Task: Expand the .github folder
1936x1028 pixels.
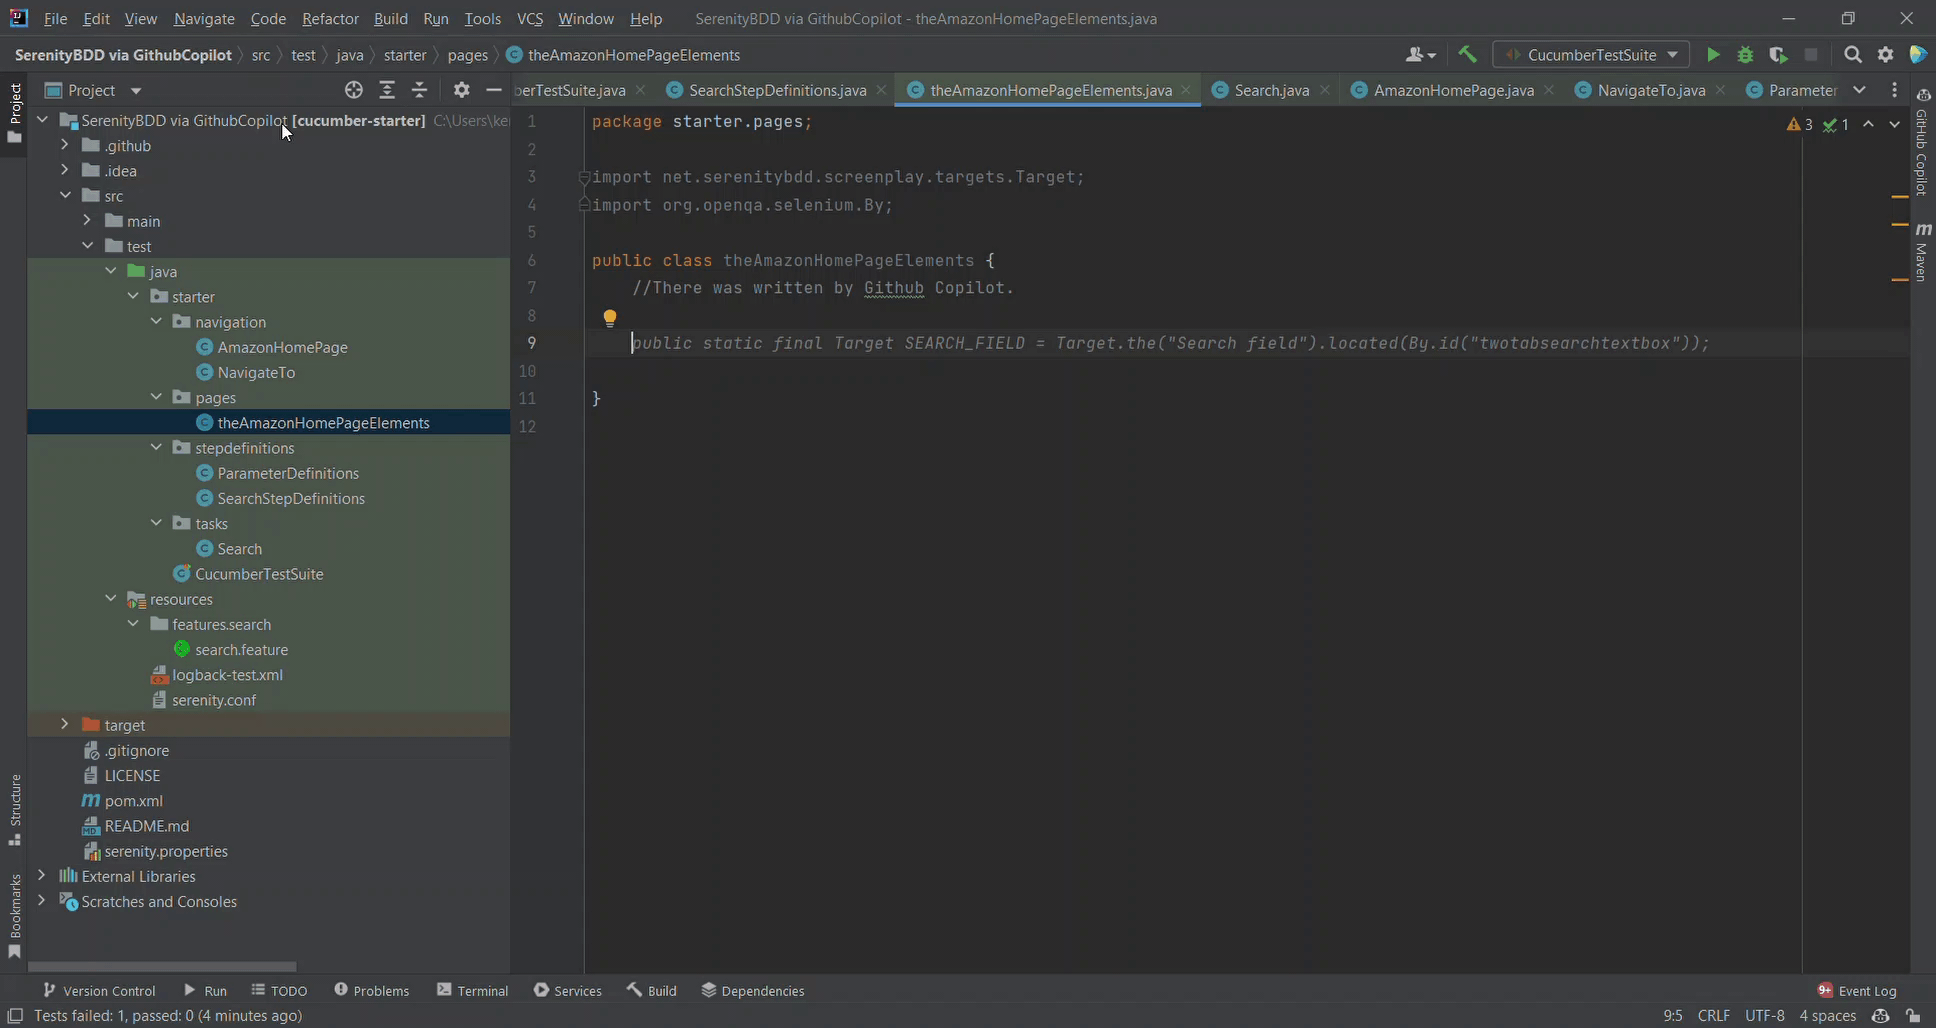Action: click(64, 145)
